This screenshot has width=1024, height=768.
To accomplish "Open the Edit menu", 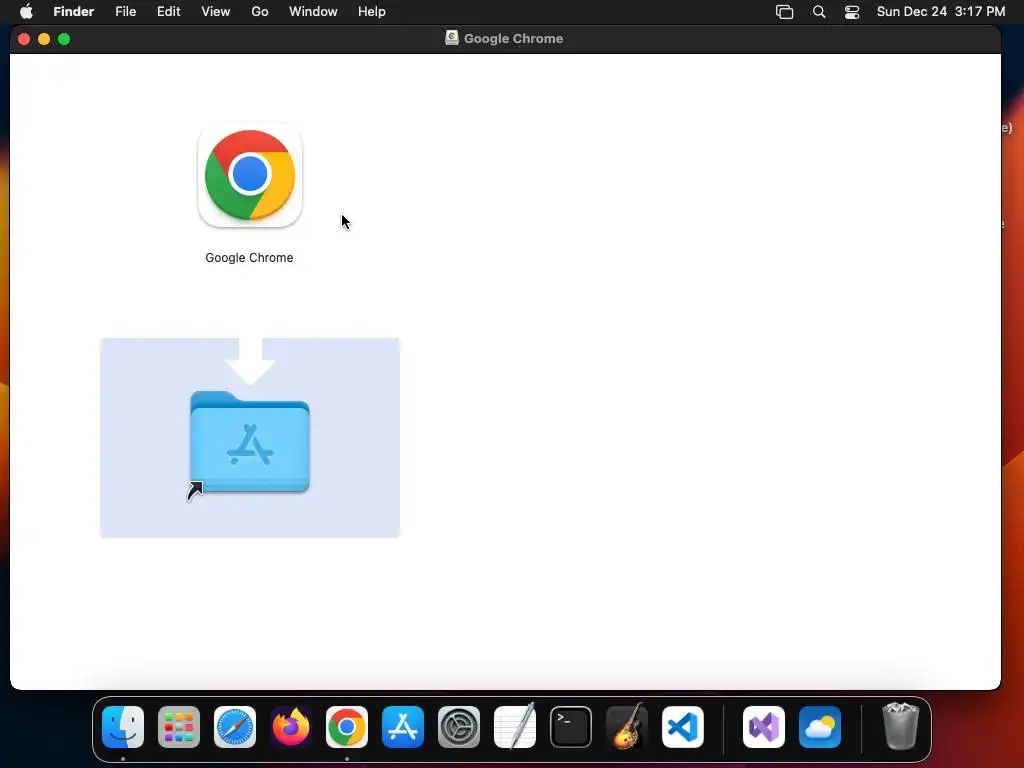I will tap(168, 12).
